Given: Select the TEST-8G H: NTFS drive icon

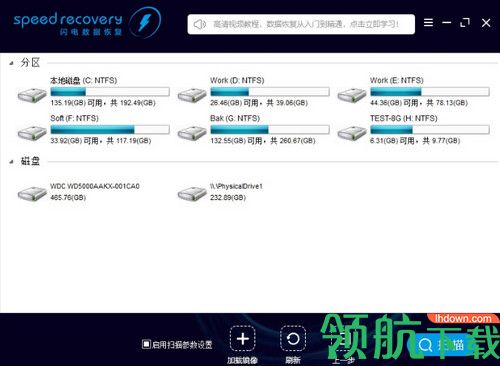Looking at the screenshot, I should pos(352,133).
